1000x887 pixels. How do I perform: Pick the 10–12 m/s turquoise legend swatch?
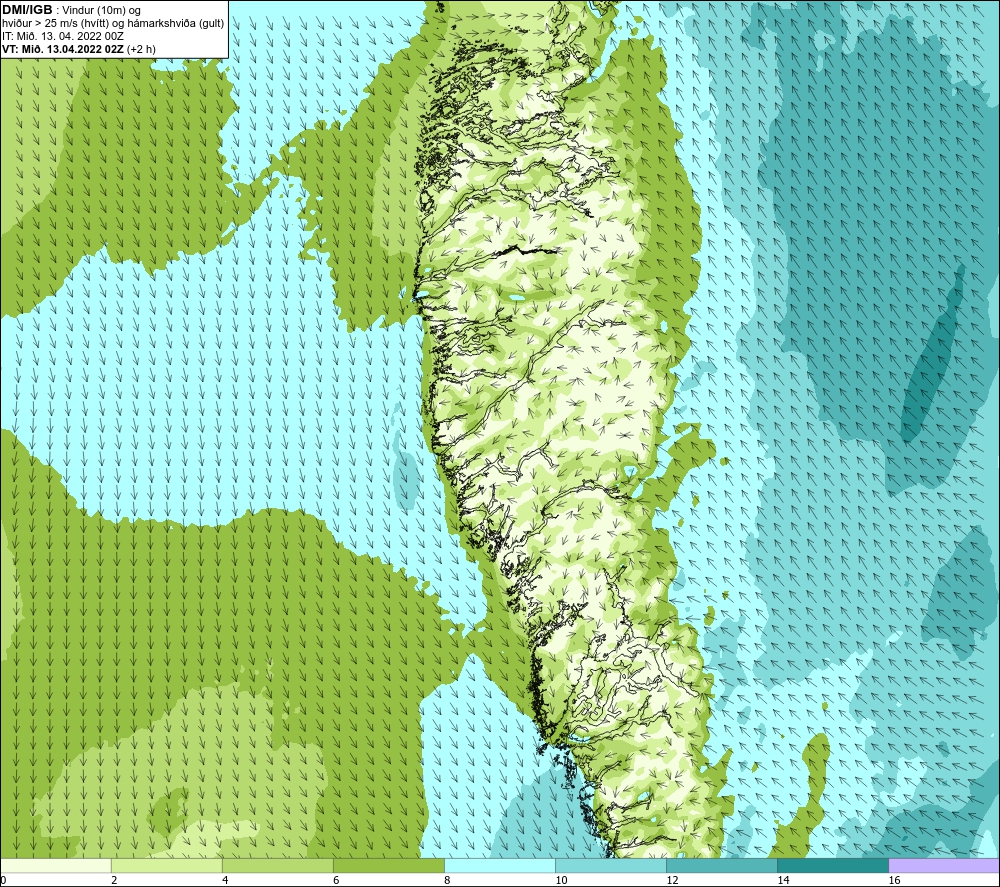tap(611, 865)
